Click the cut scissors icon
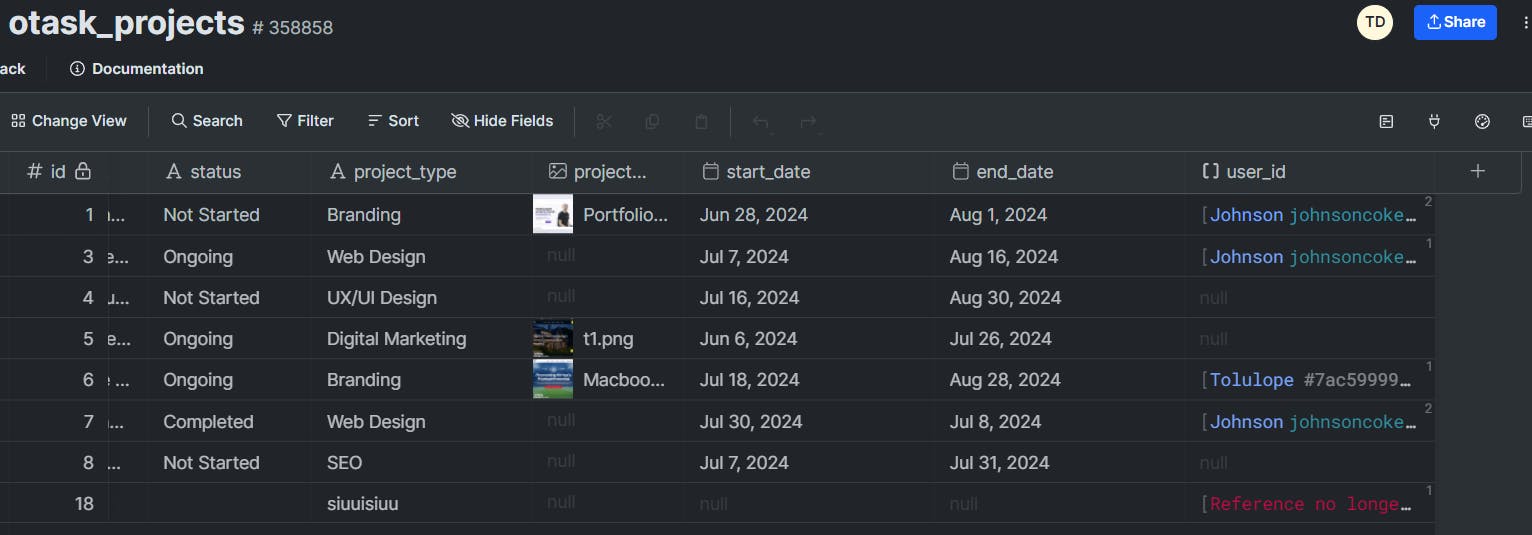The height and width of the screenshot is (535, 1532). 604,121
